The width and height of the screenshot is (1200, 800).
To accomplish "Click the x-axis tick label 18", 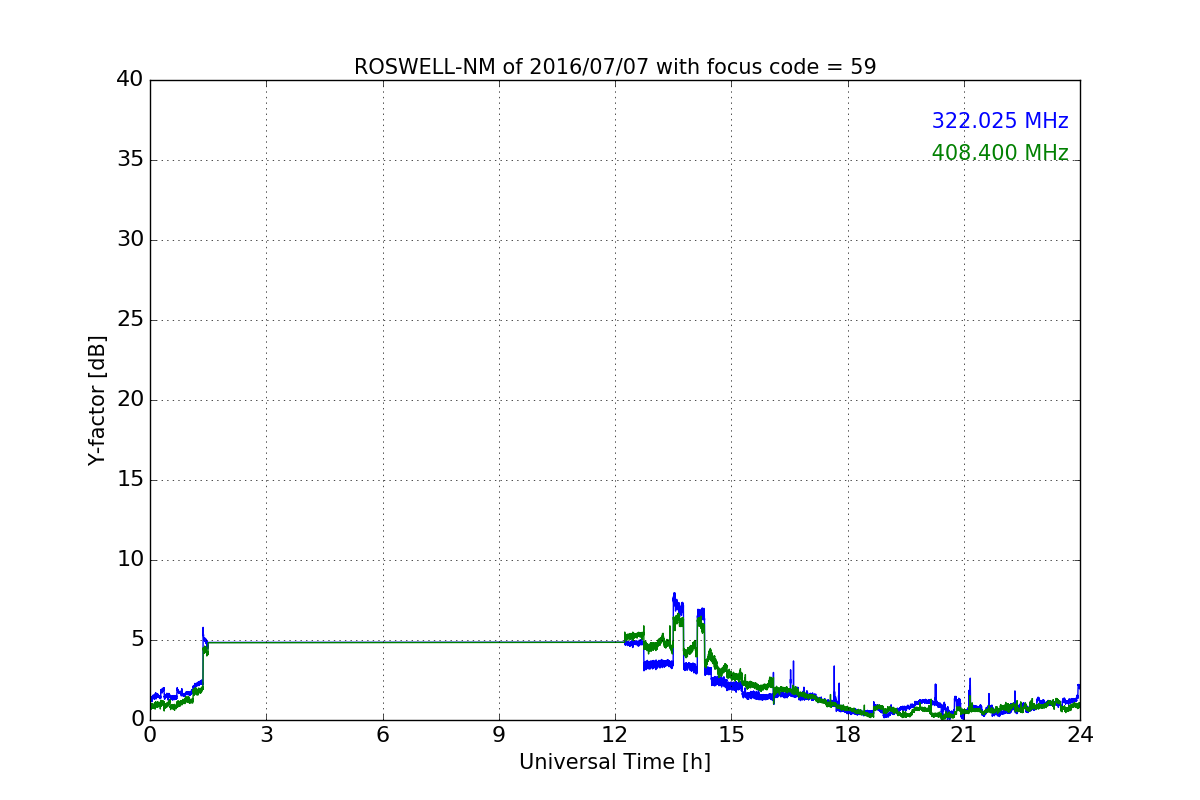I will click(x=848, y=735).
